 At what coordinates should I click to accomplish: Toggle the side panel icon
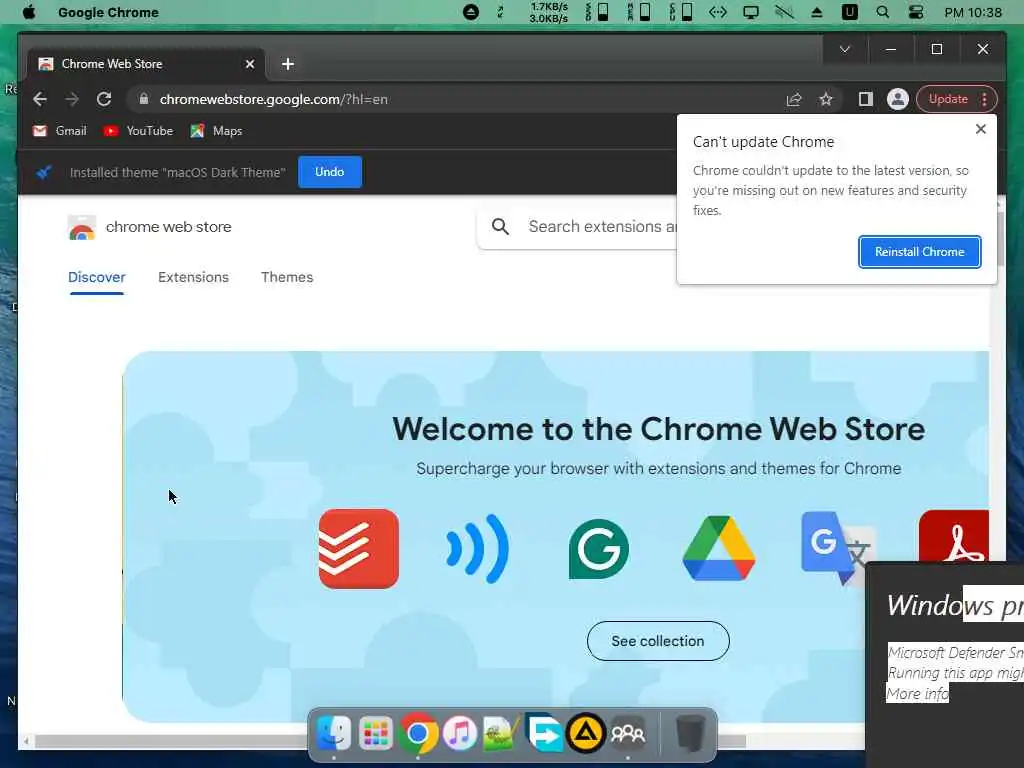point(865,99)
